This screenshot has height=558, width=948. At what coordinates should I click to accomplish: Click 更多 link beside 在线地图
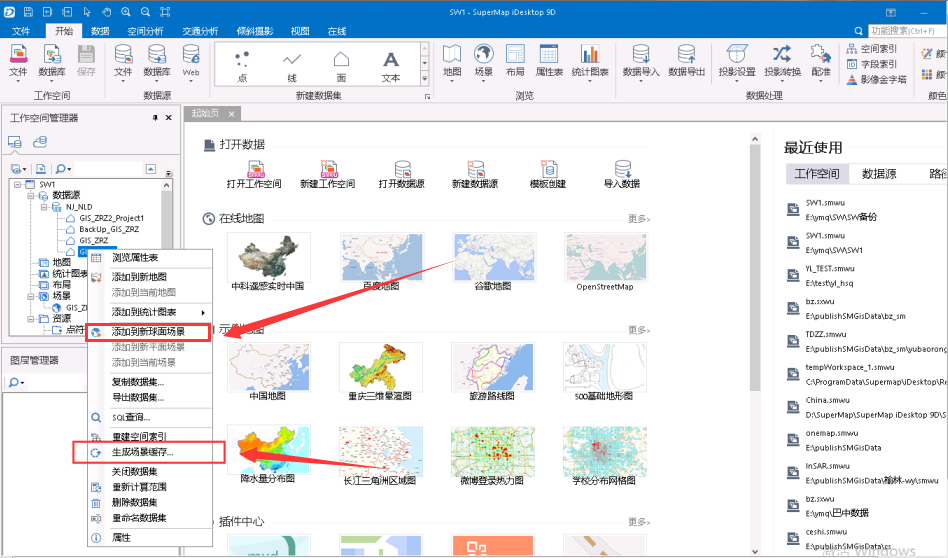pos(639,218)
